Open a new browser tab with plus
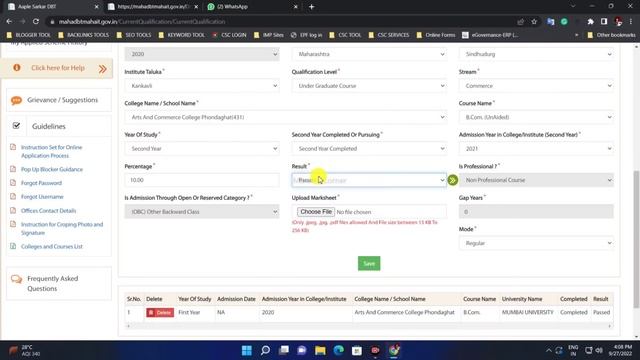The height and width of the screenshot is (360, 640). point(311,7)
